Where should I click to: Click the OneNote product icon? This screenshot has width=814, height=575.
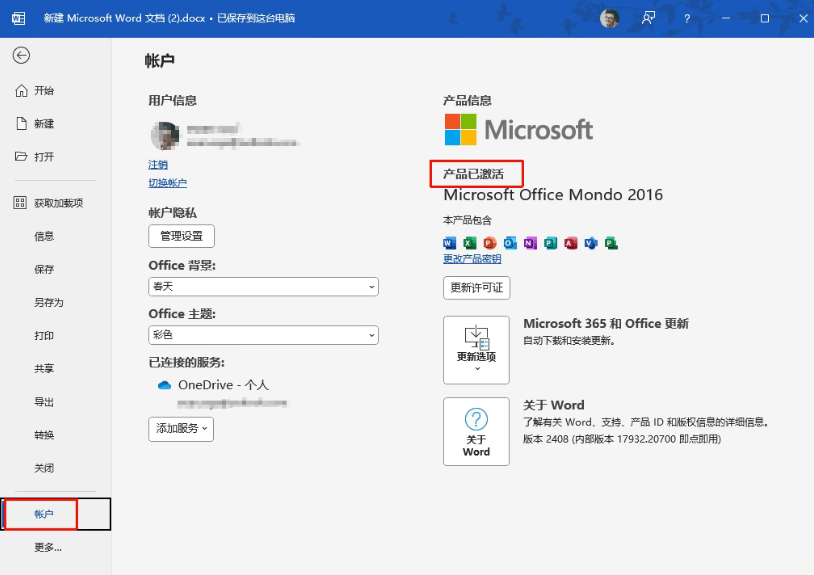[x=530, y=243]
